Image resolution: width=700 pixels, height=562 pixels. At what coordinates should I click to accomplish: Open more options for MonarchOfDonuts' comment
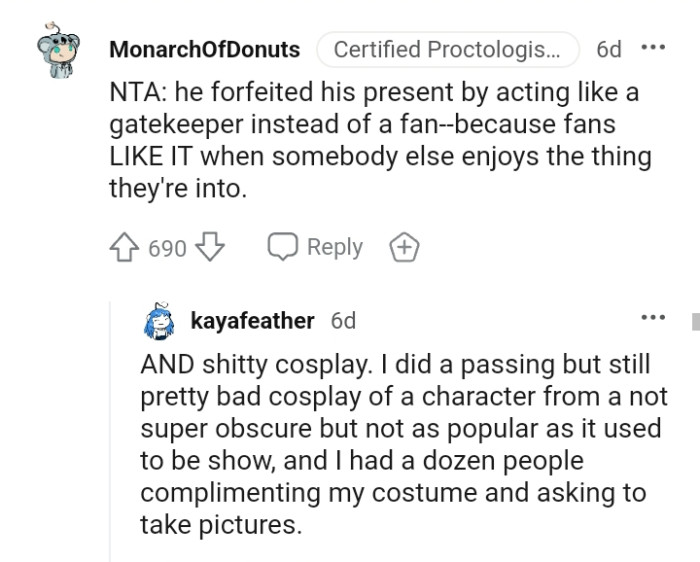pyautogui.click(x=653, y=48)
